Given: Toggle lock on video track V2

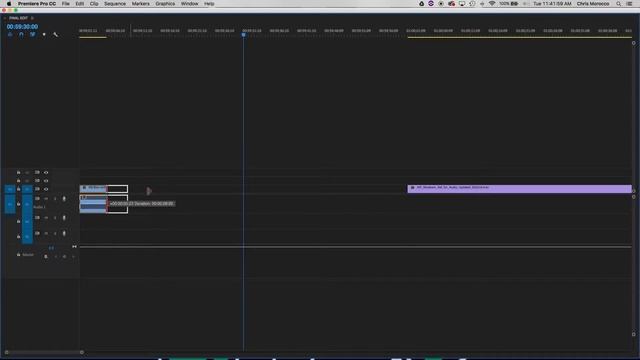Looking at the screenshot, I should tap(18, 181).
